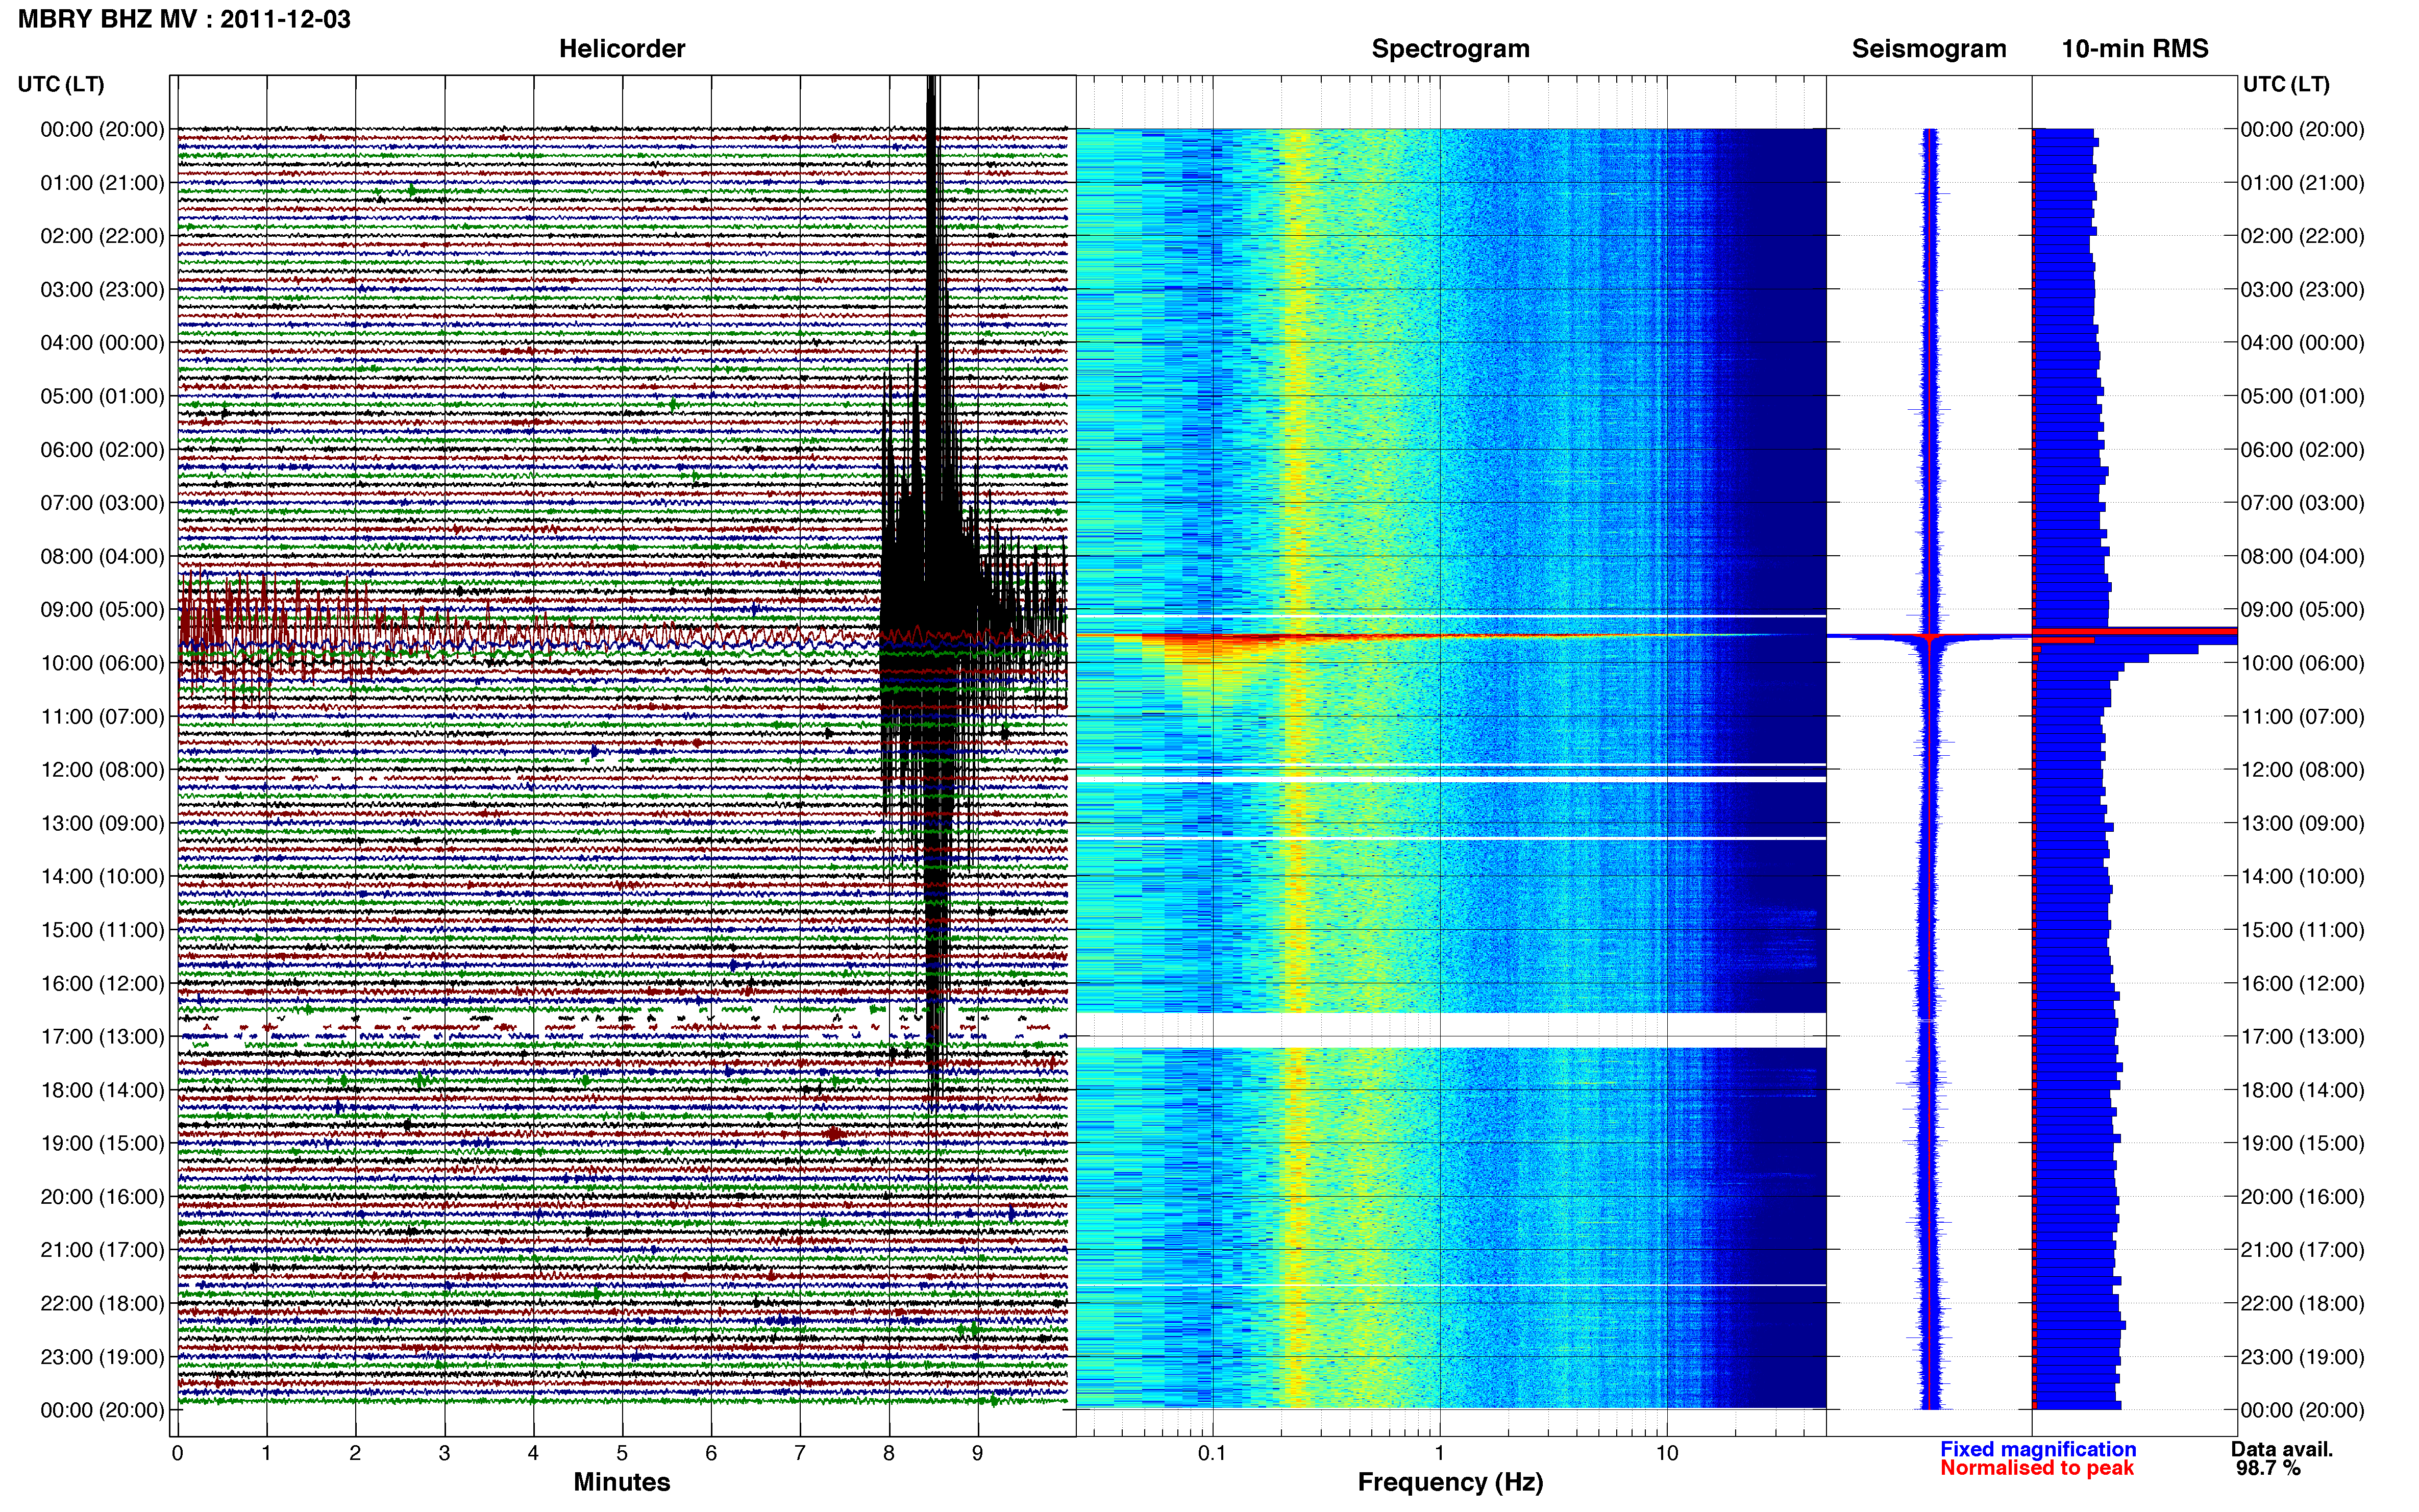This screenshot has height=1512, width=2419.
Task: Click the 'Frequency (Hz)' axis title
Action: coord(1450,1482)
